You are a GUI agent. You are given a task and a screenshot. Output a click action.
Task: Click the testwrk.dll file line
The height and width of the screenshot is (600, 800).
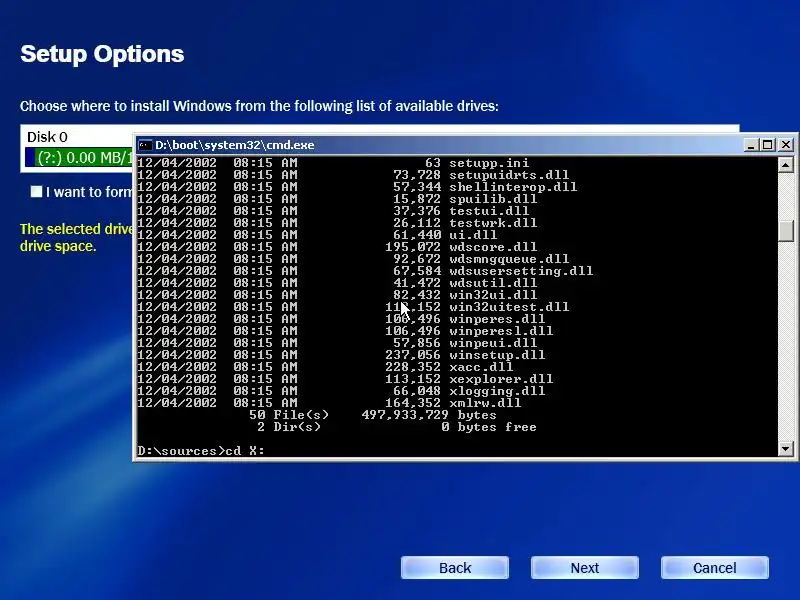[337, 223]
